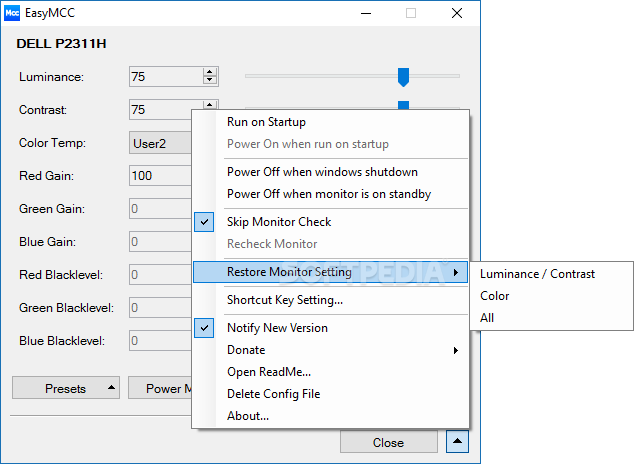Select Power Off when windows shutdown
The width and height of the screenshot is (634, 464).
pyautogui.click(x=330, y=172)
